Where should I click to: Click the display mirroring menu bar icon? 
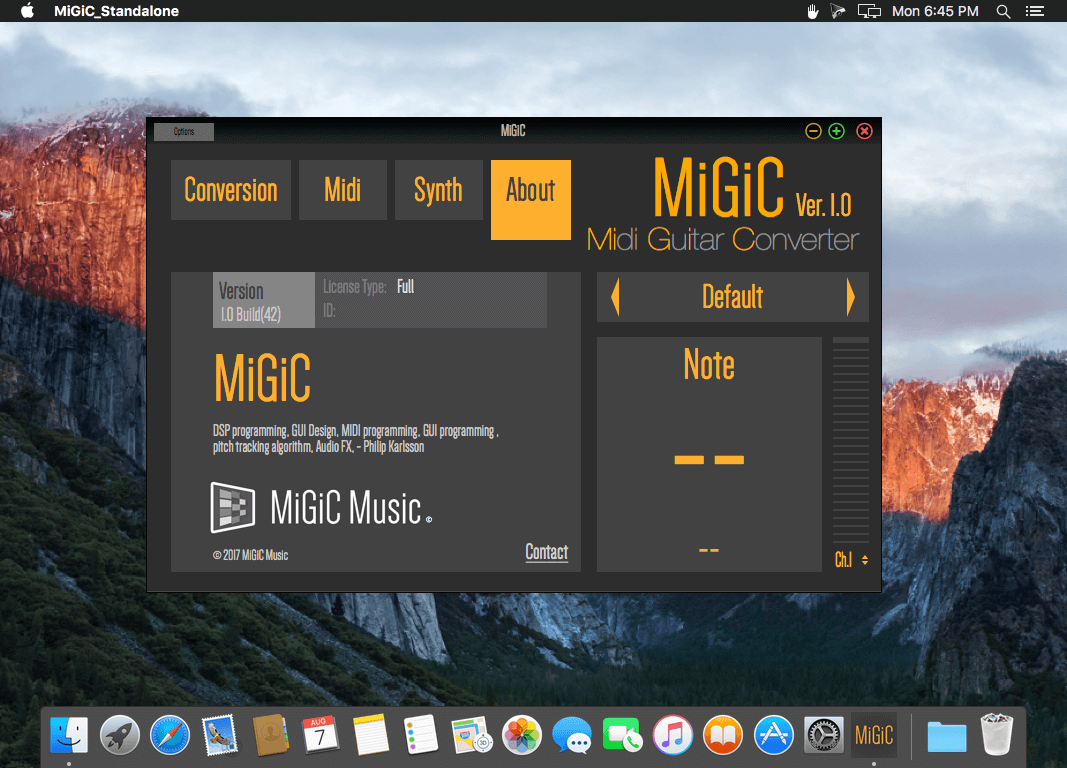click(869, 11)
